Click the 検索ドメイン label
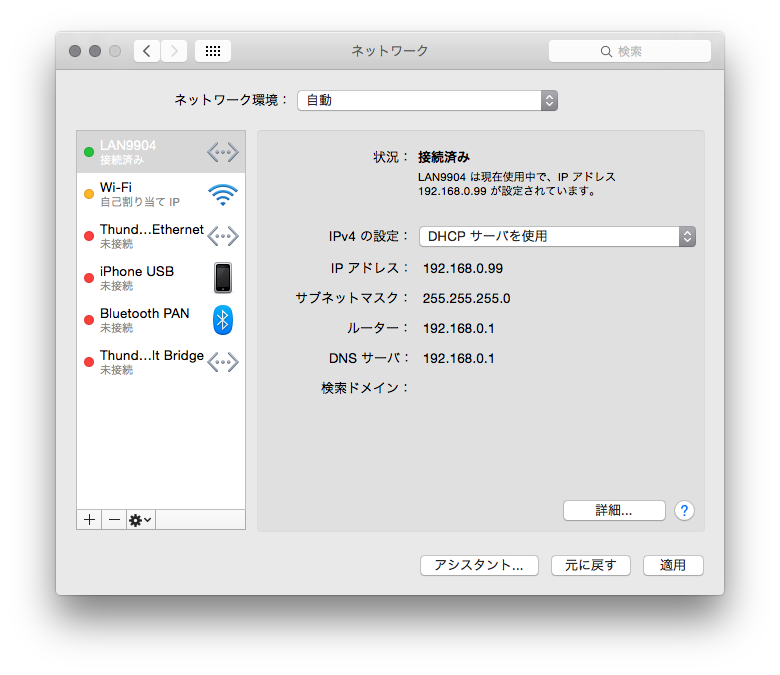 click(x=364, y=388)
